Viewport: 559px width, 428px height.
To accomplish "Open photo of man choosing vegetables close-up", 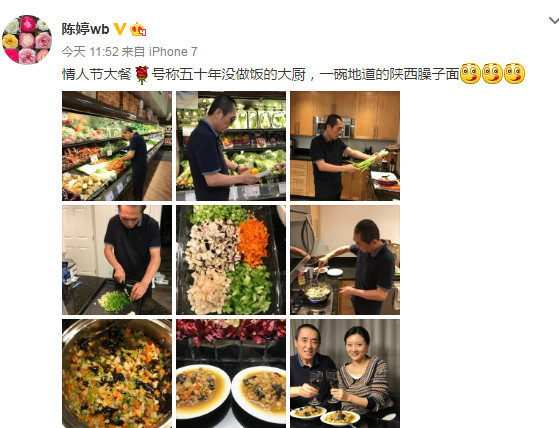I will pos(231,146).
